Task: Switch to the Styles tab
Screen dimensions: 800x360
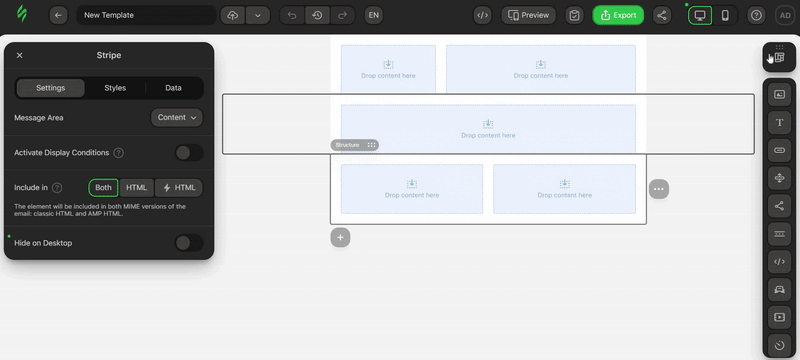Action: click(115, 88)
